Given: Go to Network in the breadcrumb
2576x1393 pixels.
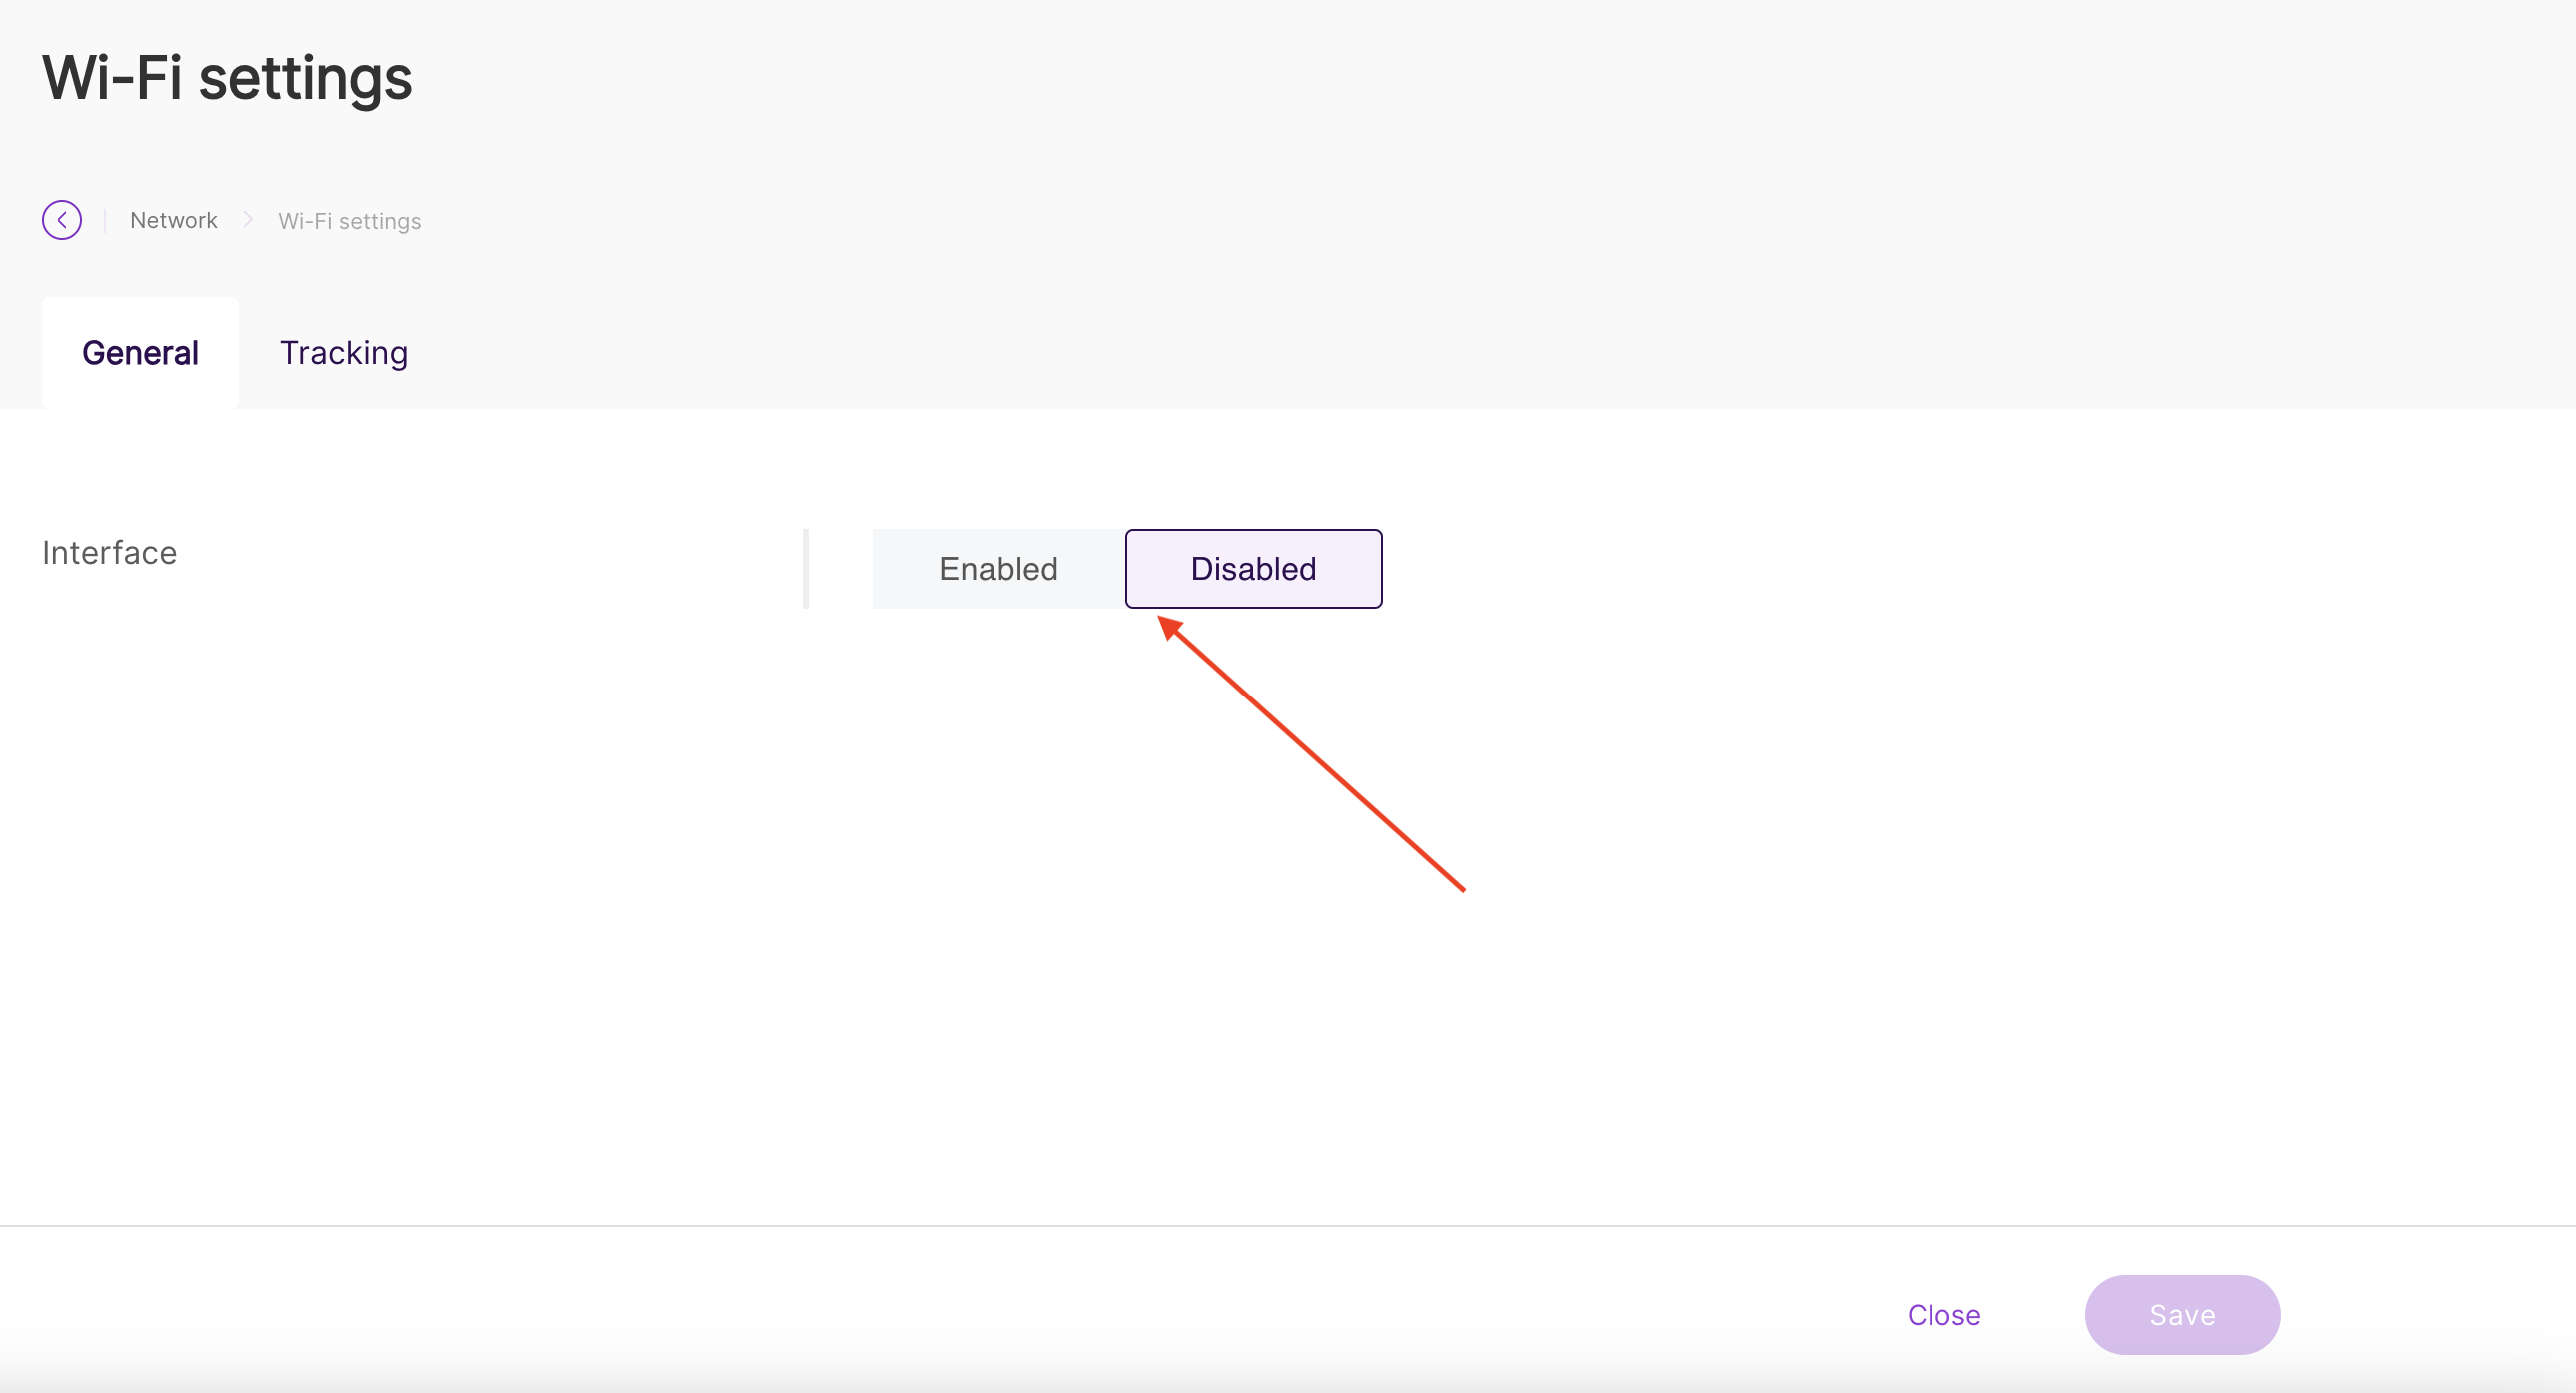Looking at the screenshot, I should pos(173,220).
